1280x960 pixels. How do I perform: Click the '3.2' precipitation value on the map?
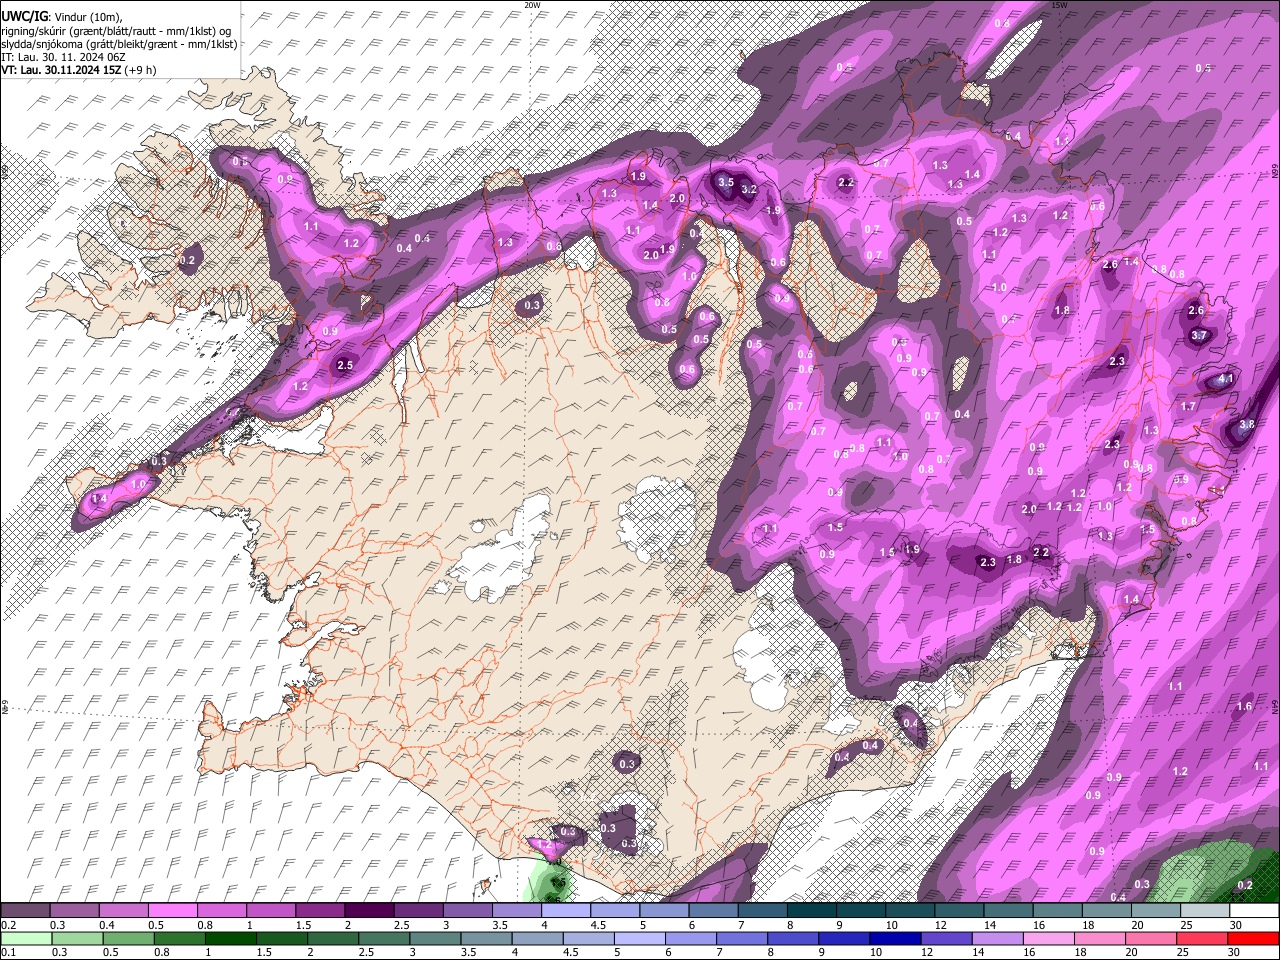[748, 189]
